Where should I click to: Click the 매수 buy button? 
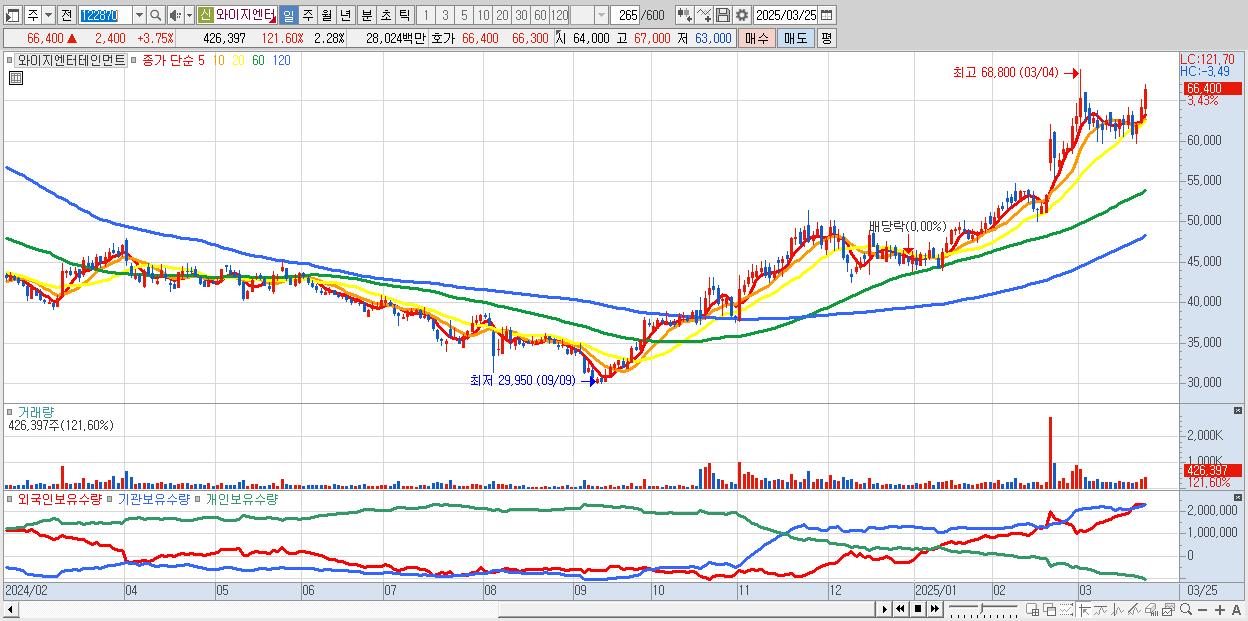[x=757, y=38]
